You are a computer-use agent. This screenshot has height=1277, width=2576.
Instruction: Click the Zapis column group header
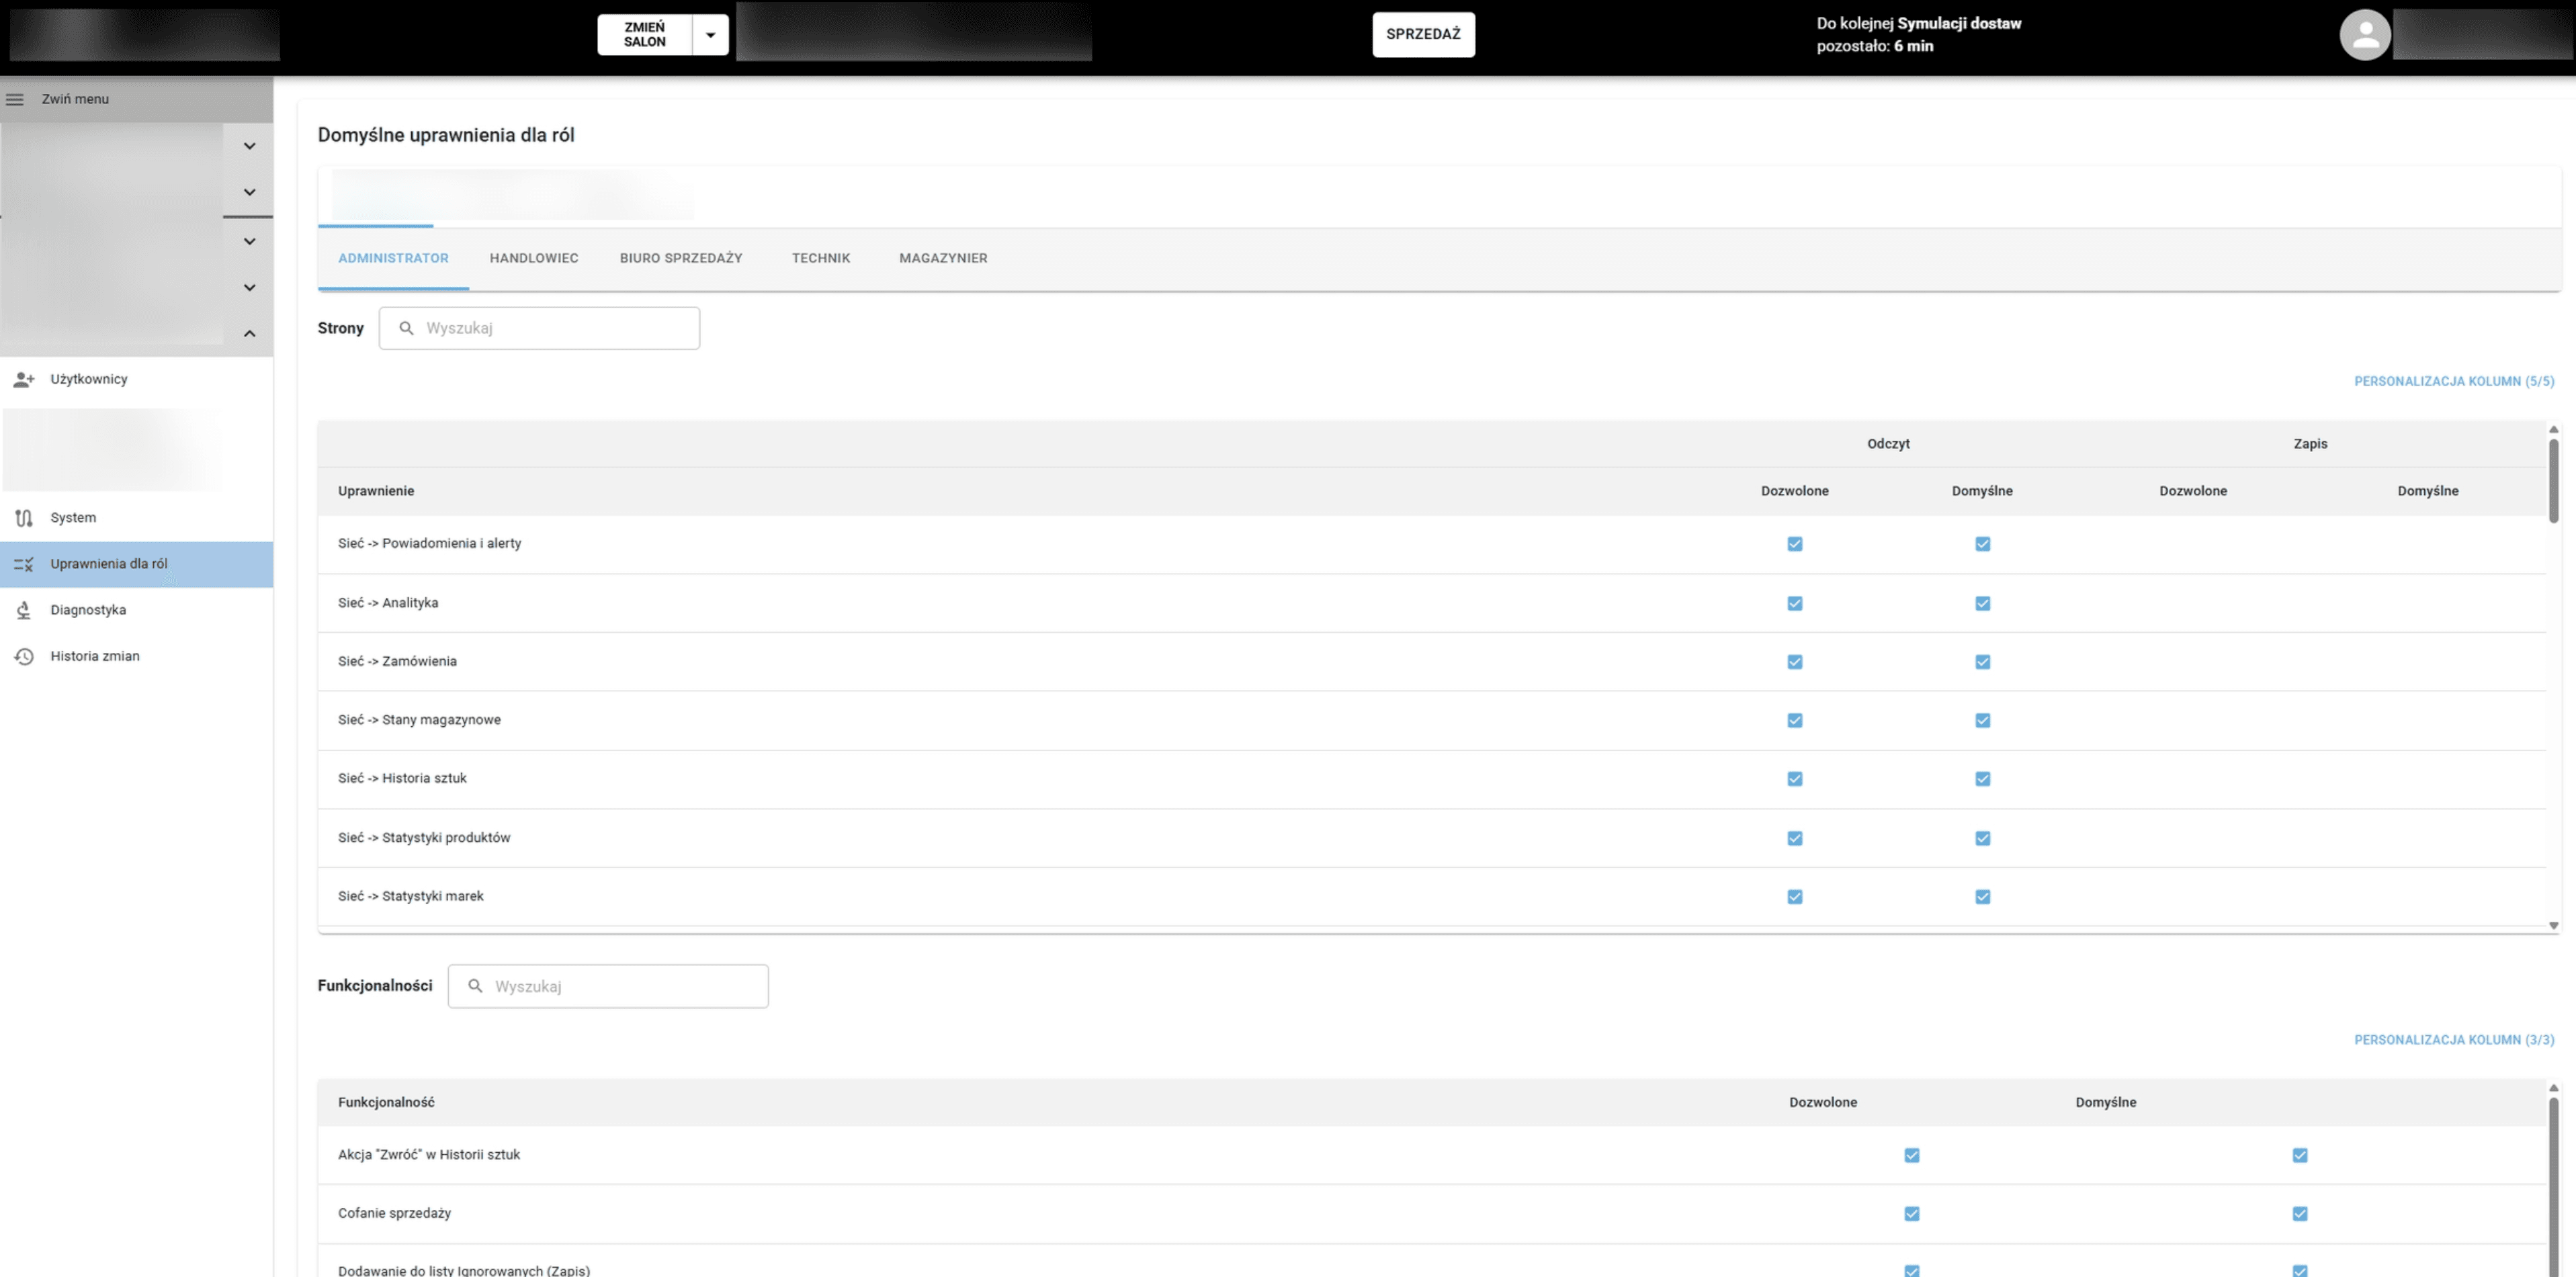pos(2310,444)
